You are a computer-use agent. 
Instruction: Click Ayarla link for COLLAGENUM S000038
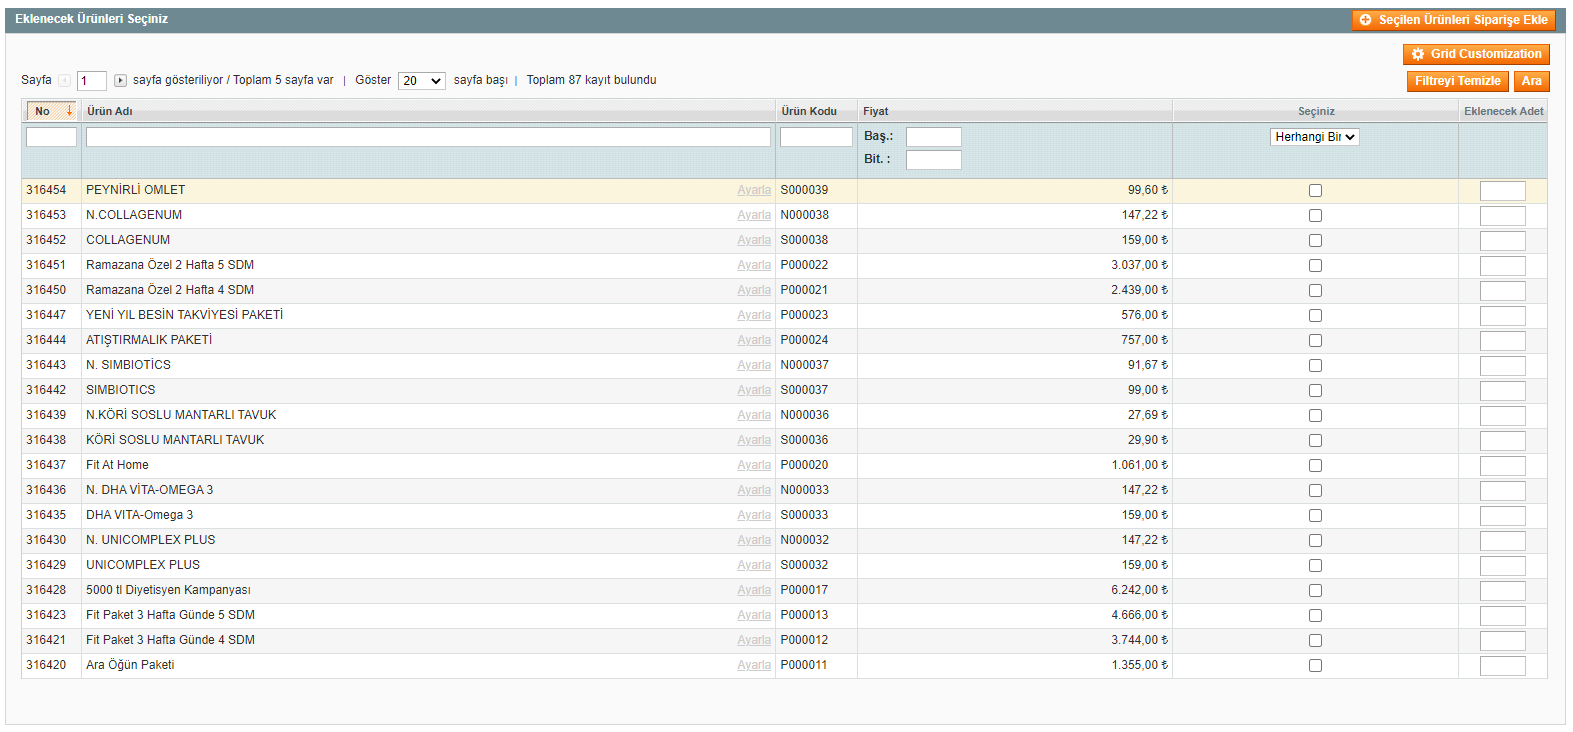[x=754, y=240]
